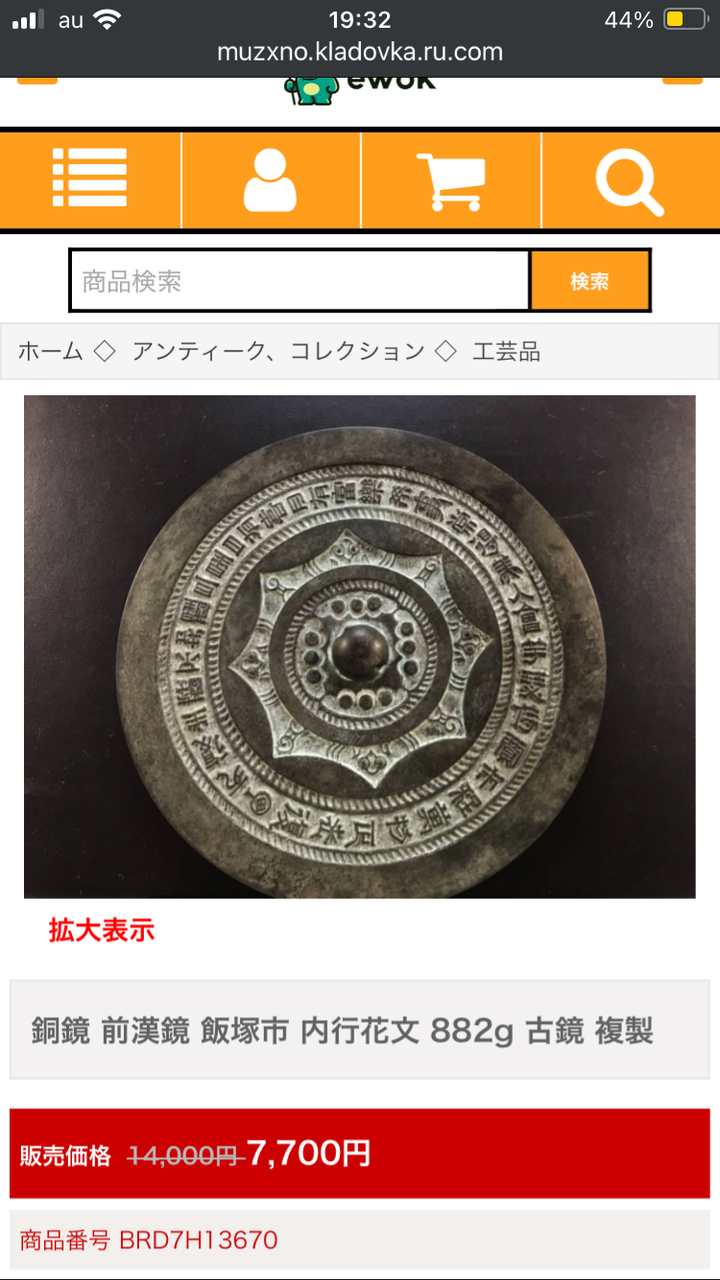
Task: Focus the 商品検索 search field
Action: 299,281
